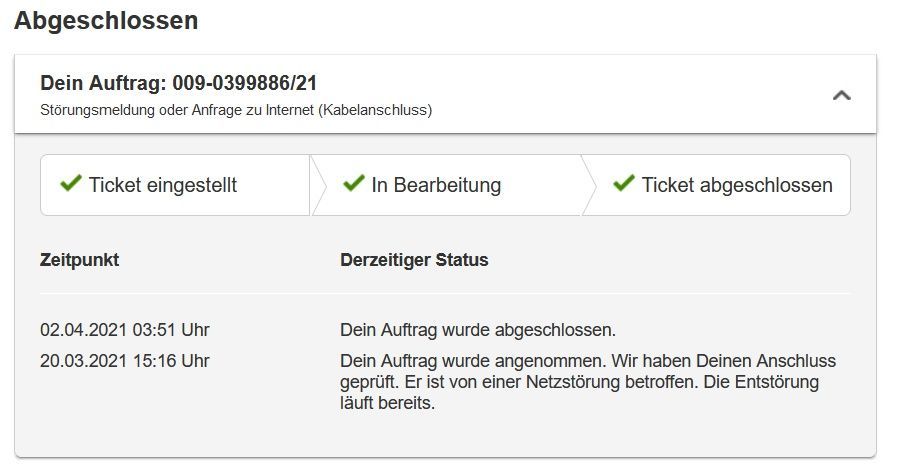Click the green checkmark beside Ticket eingestellt
Image resolution: width=897 pixels, height=470 pixels.
[x=71, y=184]
